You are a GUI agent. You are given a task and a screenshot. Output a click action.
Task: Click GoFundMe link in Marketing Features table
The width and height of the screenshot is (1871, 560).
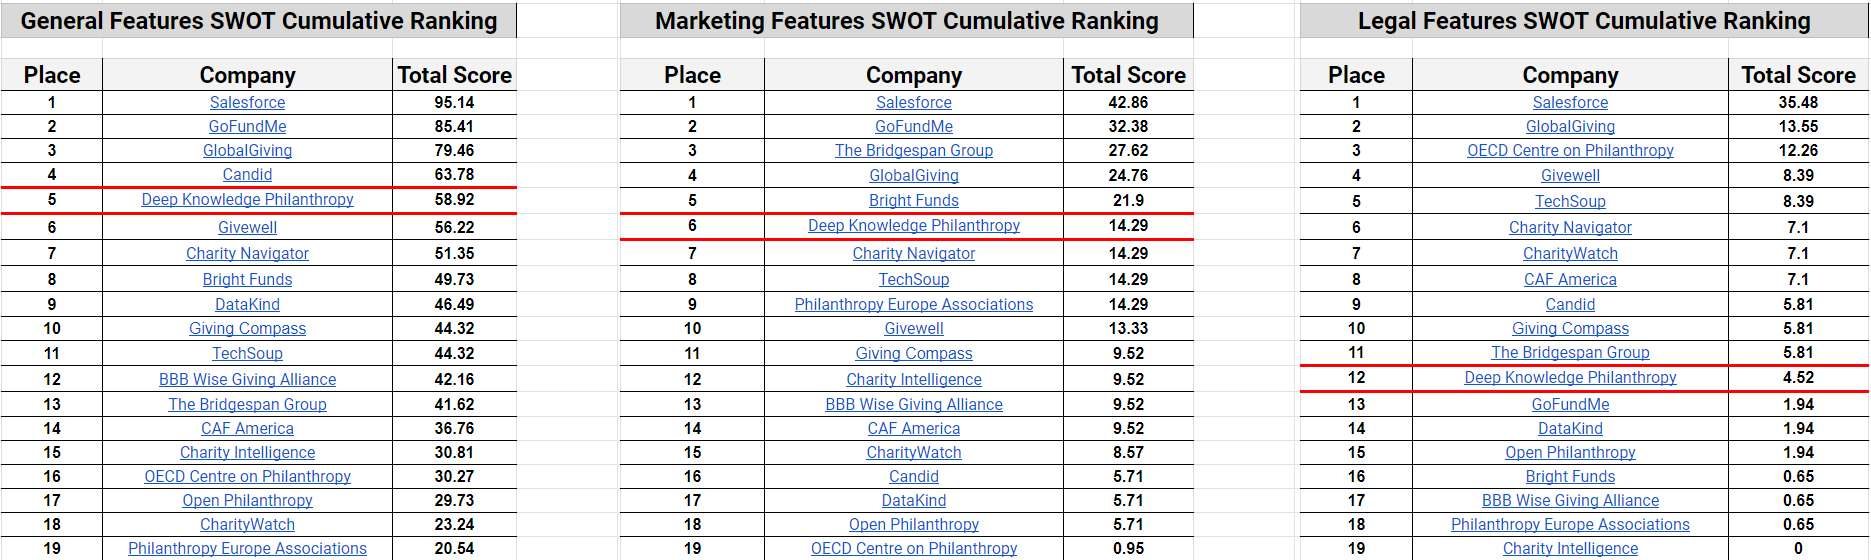[913, 126]
